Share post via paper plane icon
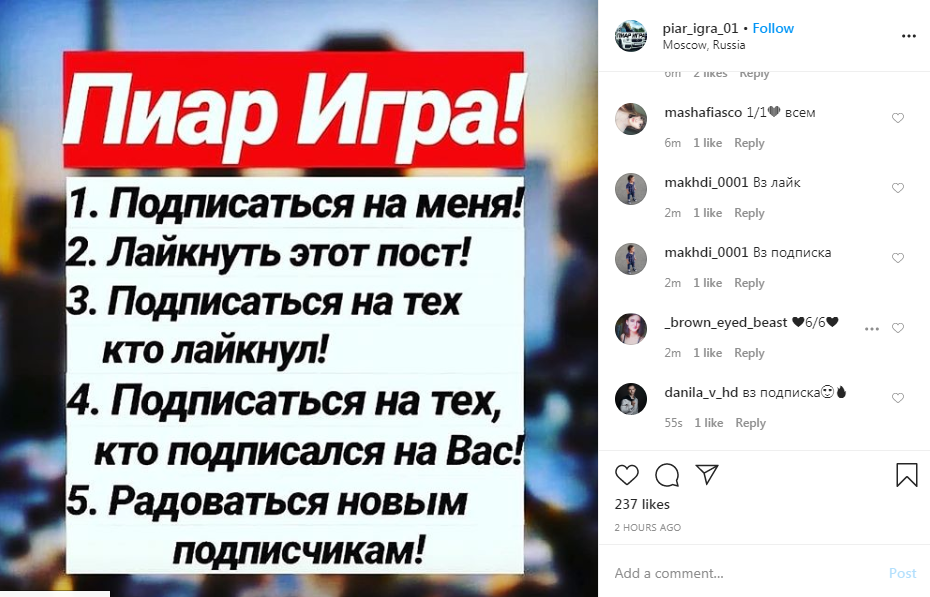 (x=707, y=474)
